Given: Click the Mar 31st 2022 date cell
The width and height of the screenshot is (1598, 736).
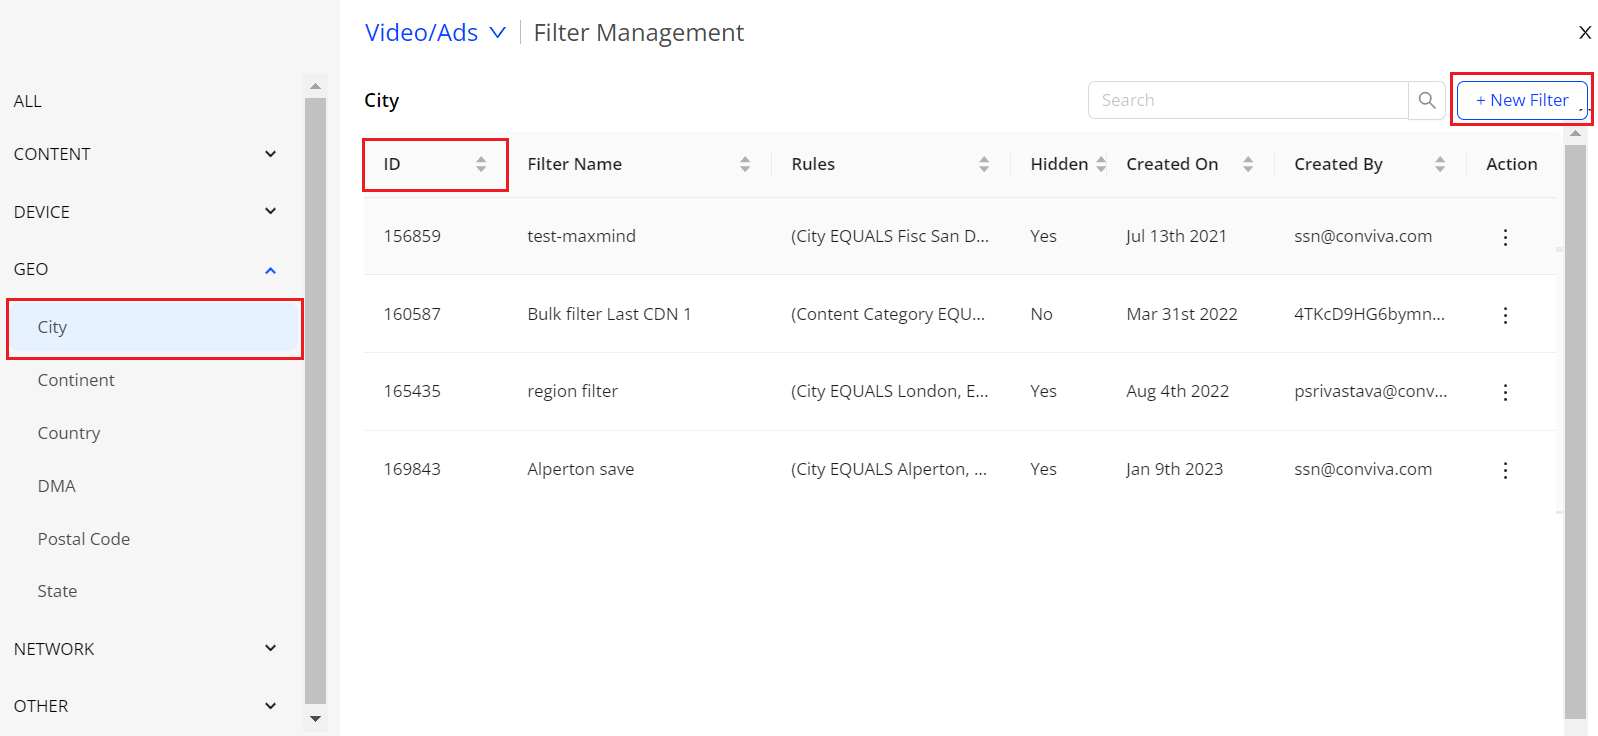Looking at the screenshot, I should [1182, 314].
